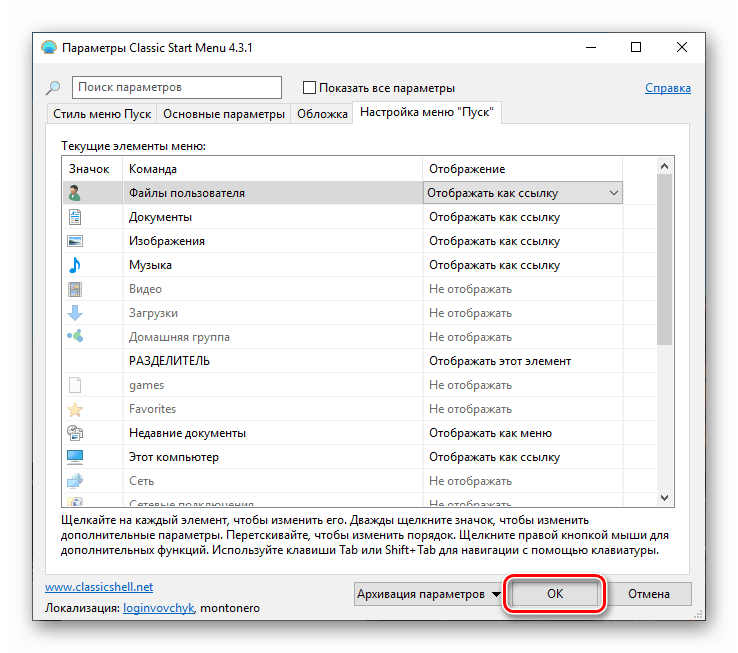Click Не отображать value for Загрузки
Screen dimensions: 738x653
tap(470, 313)
